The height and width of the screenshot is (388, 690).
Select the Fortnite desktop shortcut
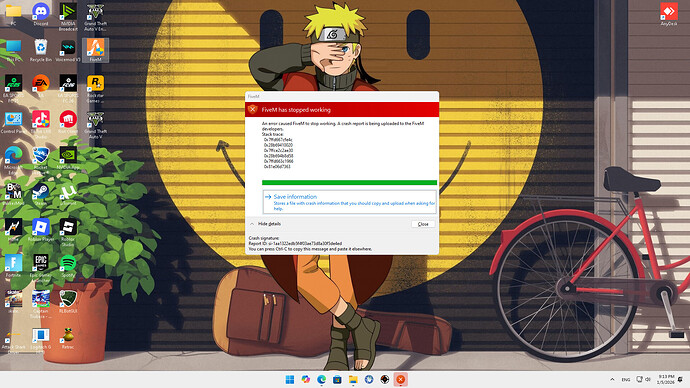click(x=13, y=265)
